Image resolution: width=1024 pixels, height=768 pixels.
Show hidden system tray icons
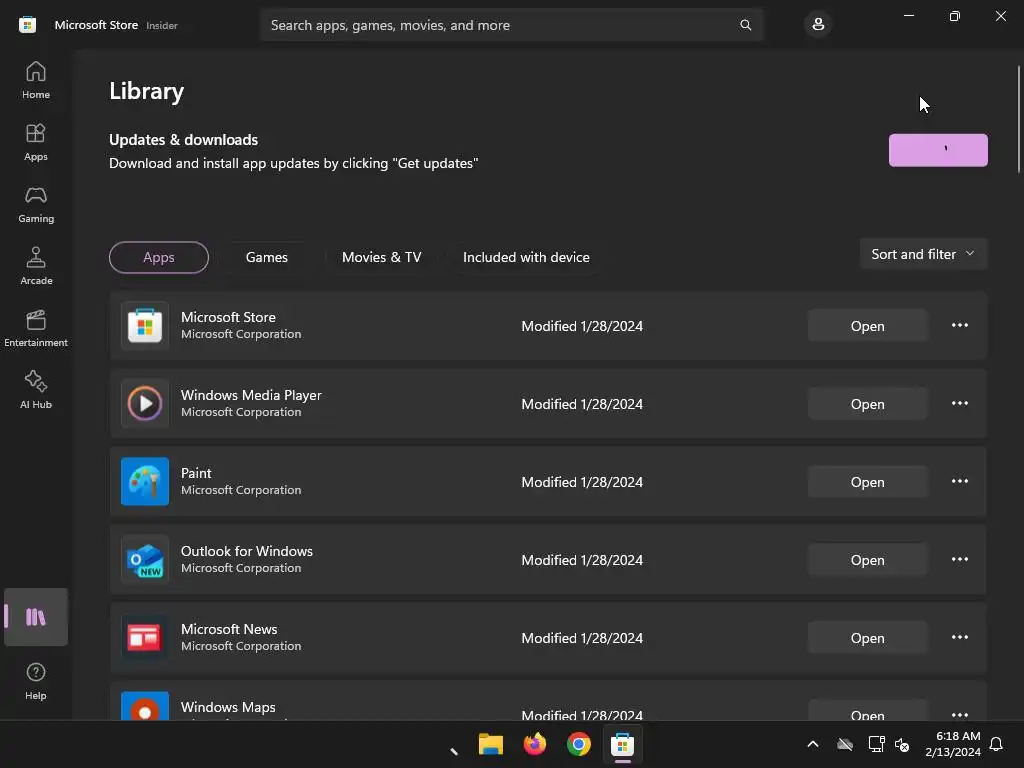pos(813,744)
